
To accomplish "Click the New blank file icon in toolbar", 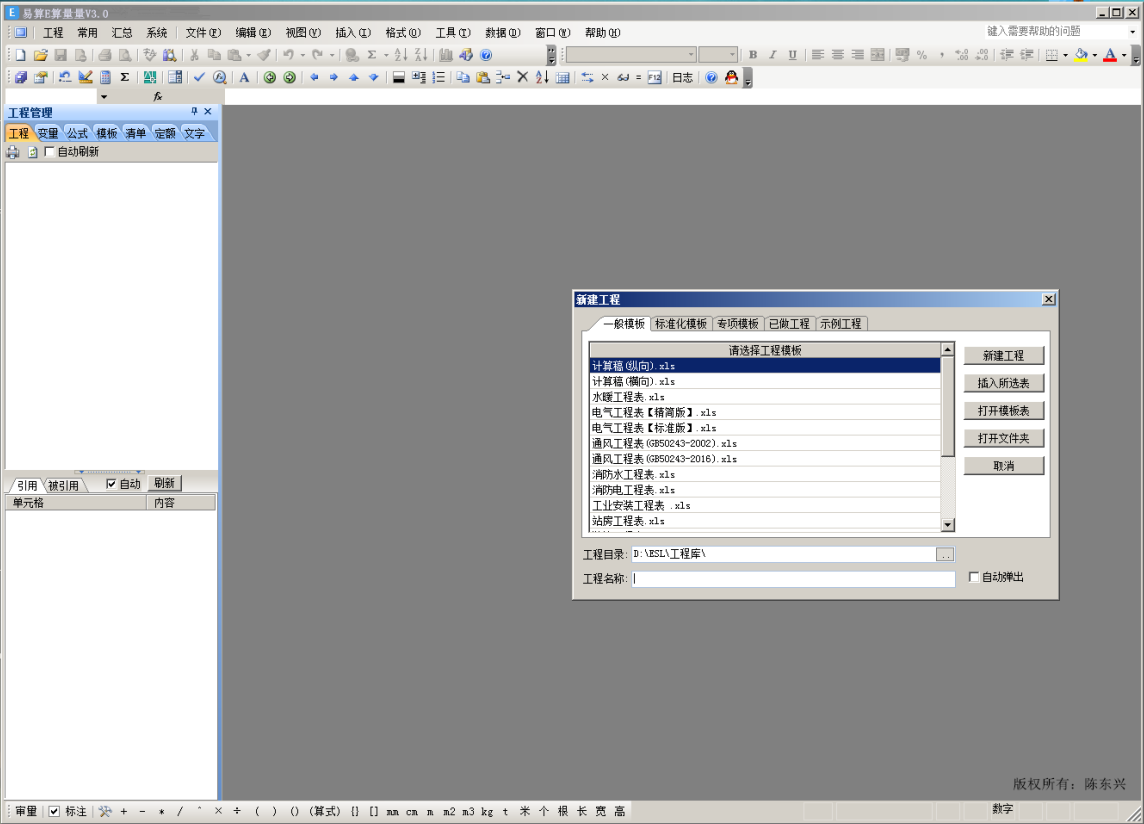I will [20, 55].
